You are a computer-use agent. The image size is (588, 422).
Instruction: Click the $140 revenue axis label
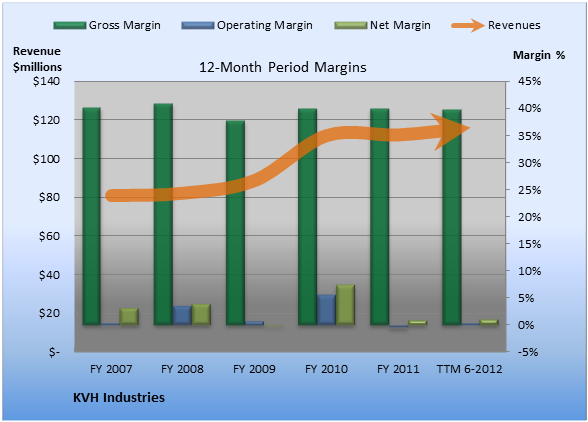(x=46, y=81)
